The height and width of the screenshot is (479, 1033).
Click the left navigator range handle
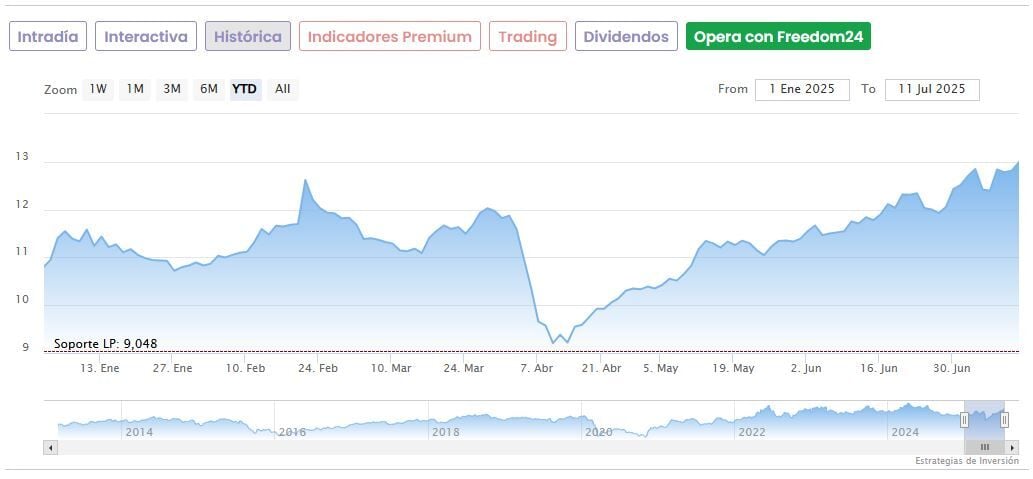pos(966,420)
